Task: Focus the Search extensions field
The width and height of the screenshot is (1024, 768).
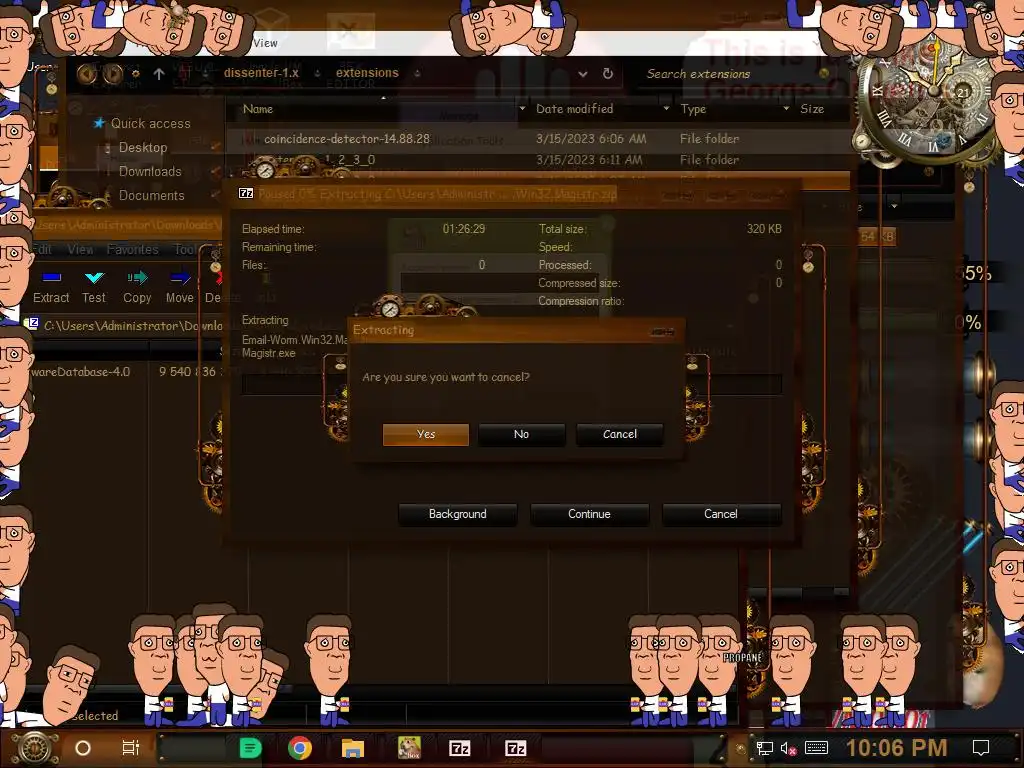Action: 731,74
